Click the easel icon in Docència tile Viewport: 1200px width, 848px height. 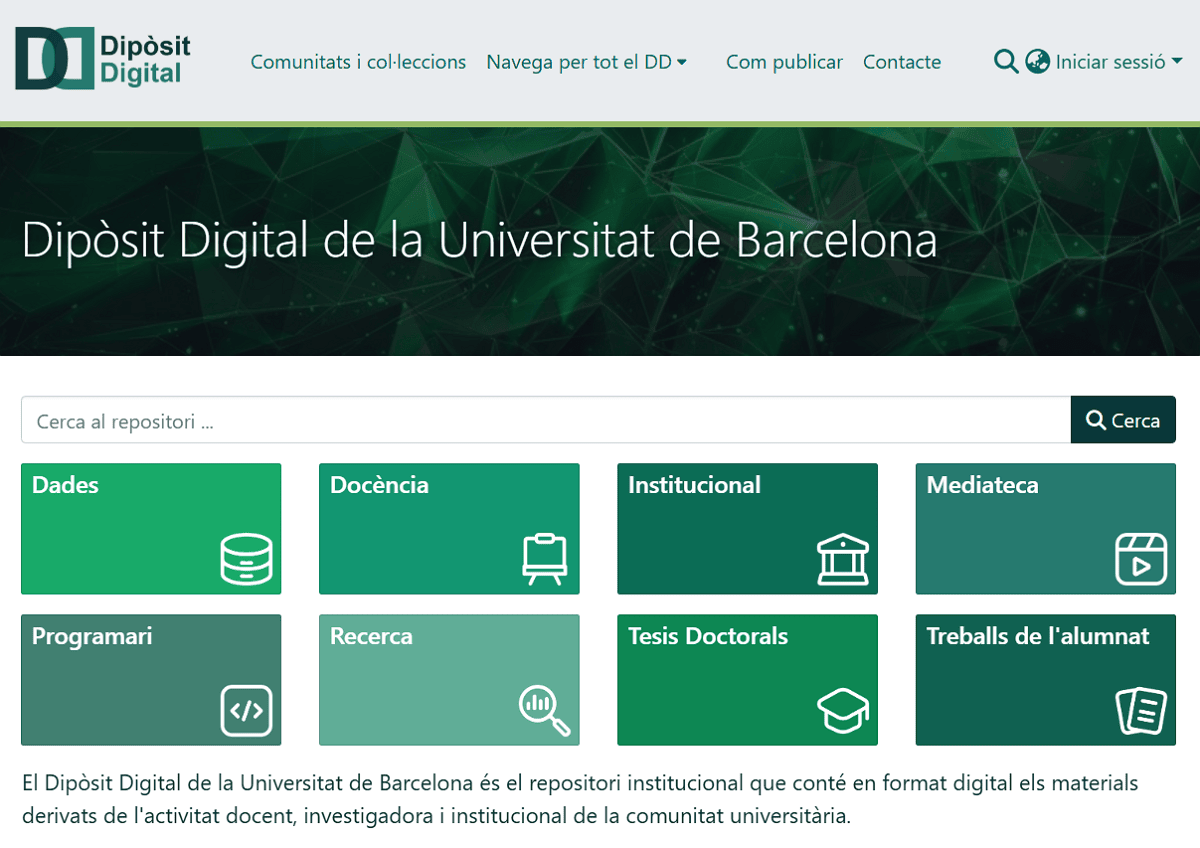(x=544, y=559)
